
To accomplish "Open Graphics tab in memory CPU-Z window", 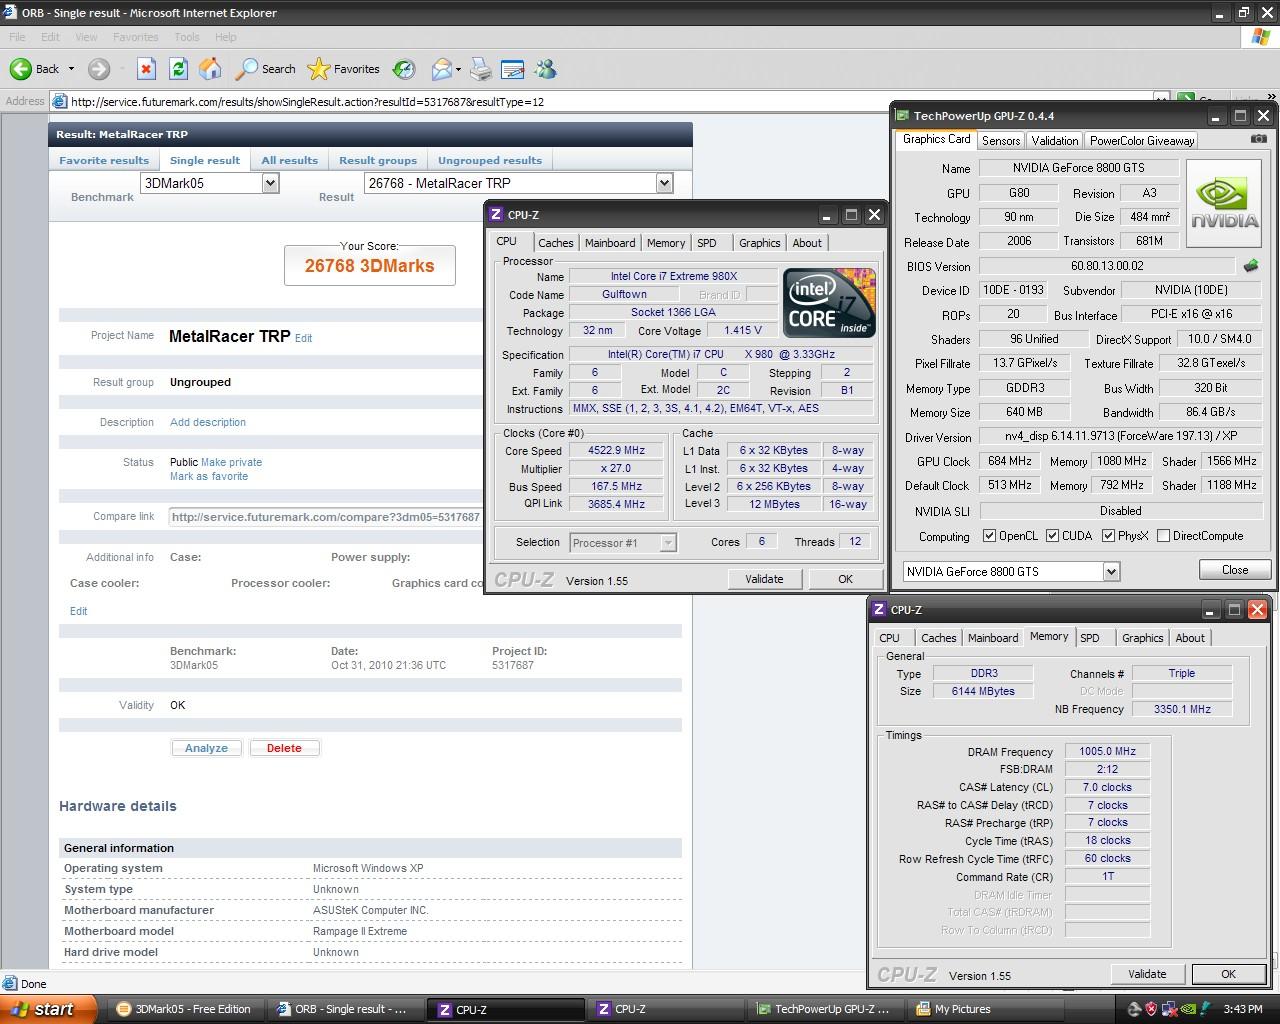I will click(x=1143, y=638).
